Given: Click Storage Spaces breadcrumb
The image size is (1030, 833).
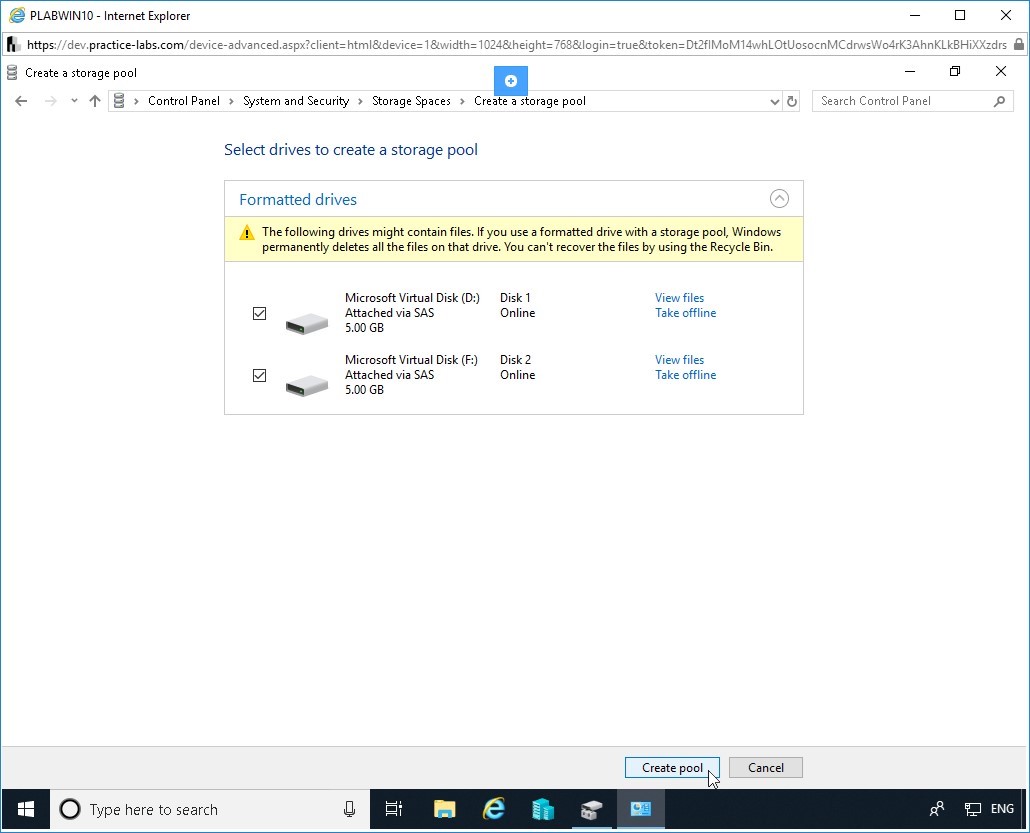Looking at the screenshot, I should pos(411,101).
